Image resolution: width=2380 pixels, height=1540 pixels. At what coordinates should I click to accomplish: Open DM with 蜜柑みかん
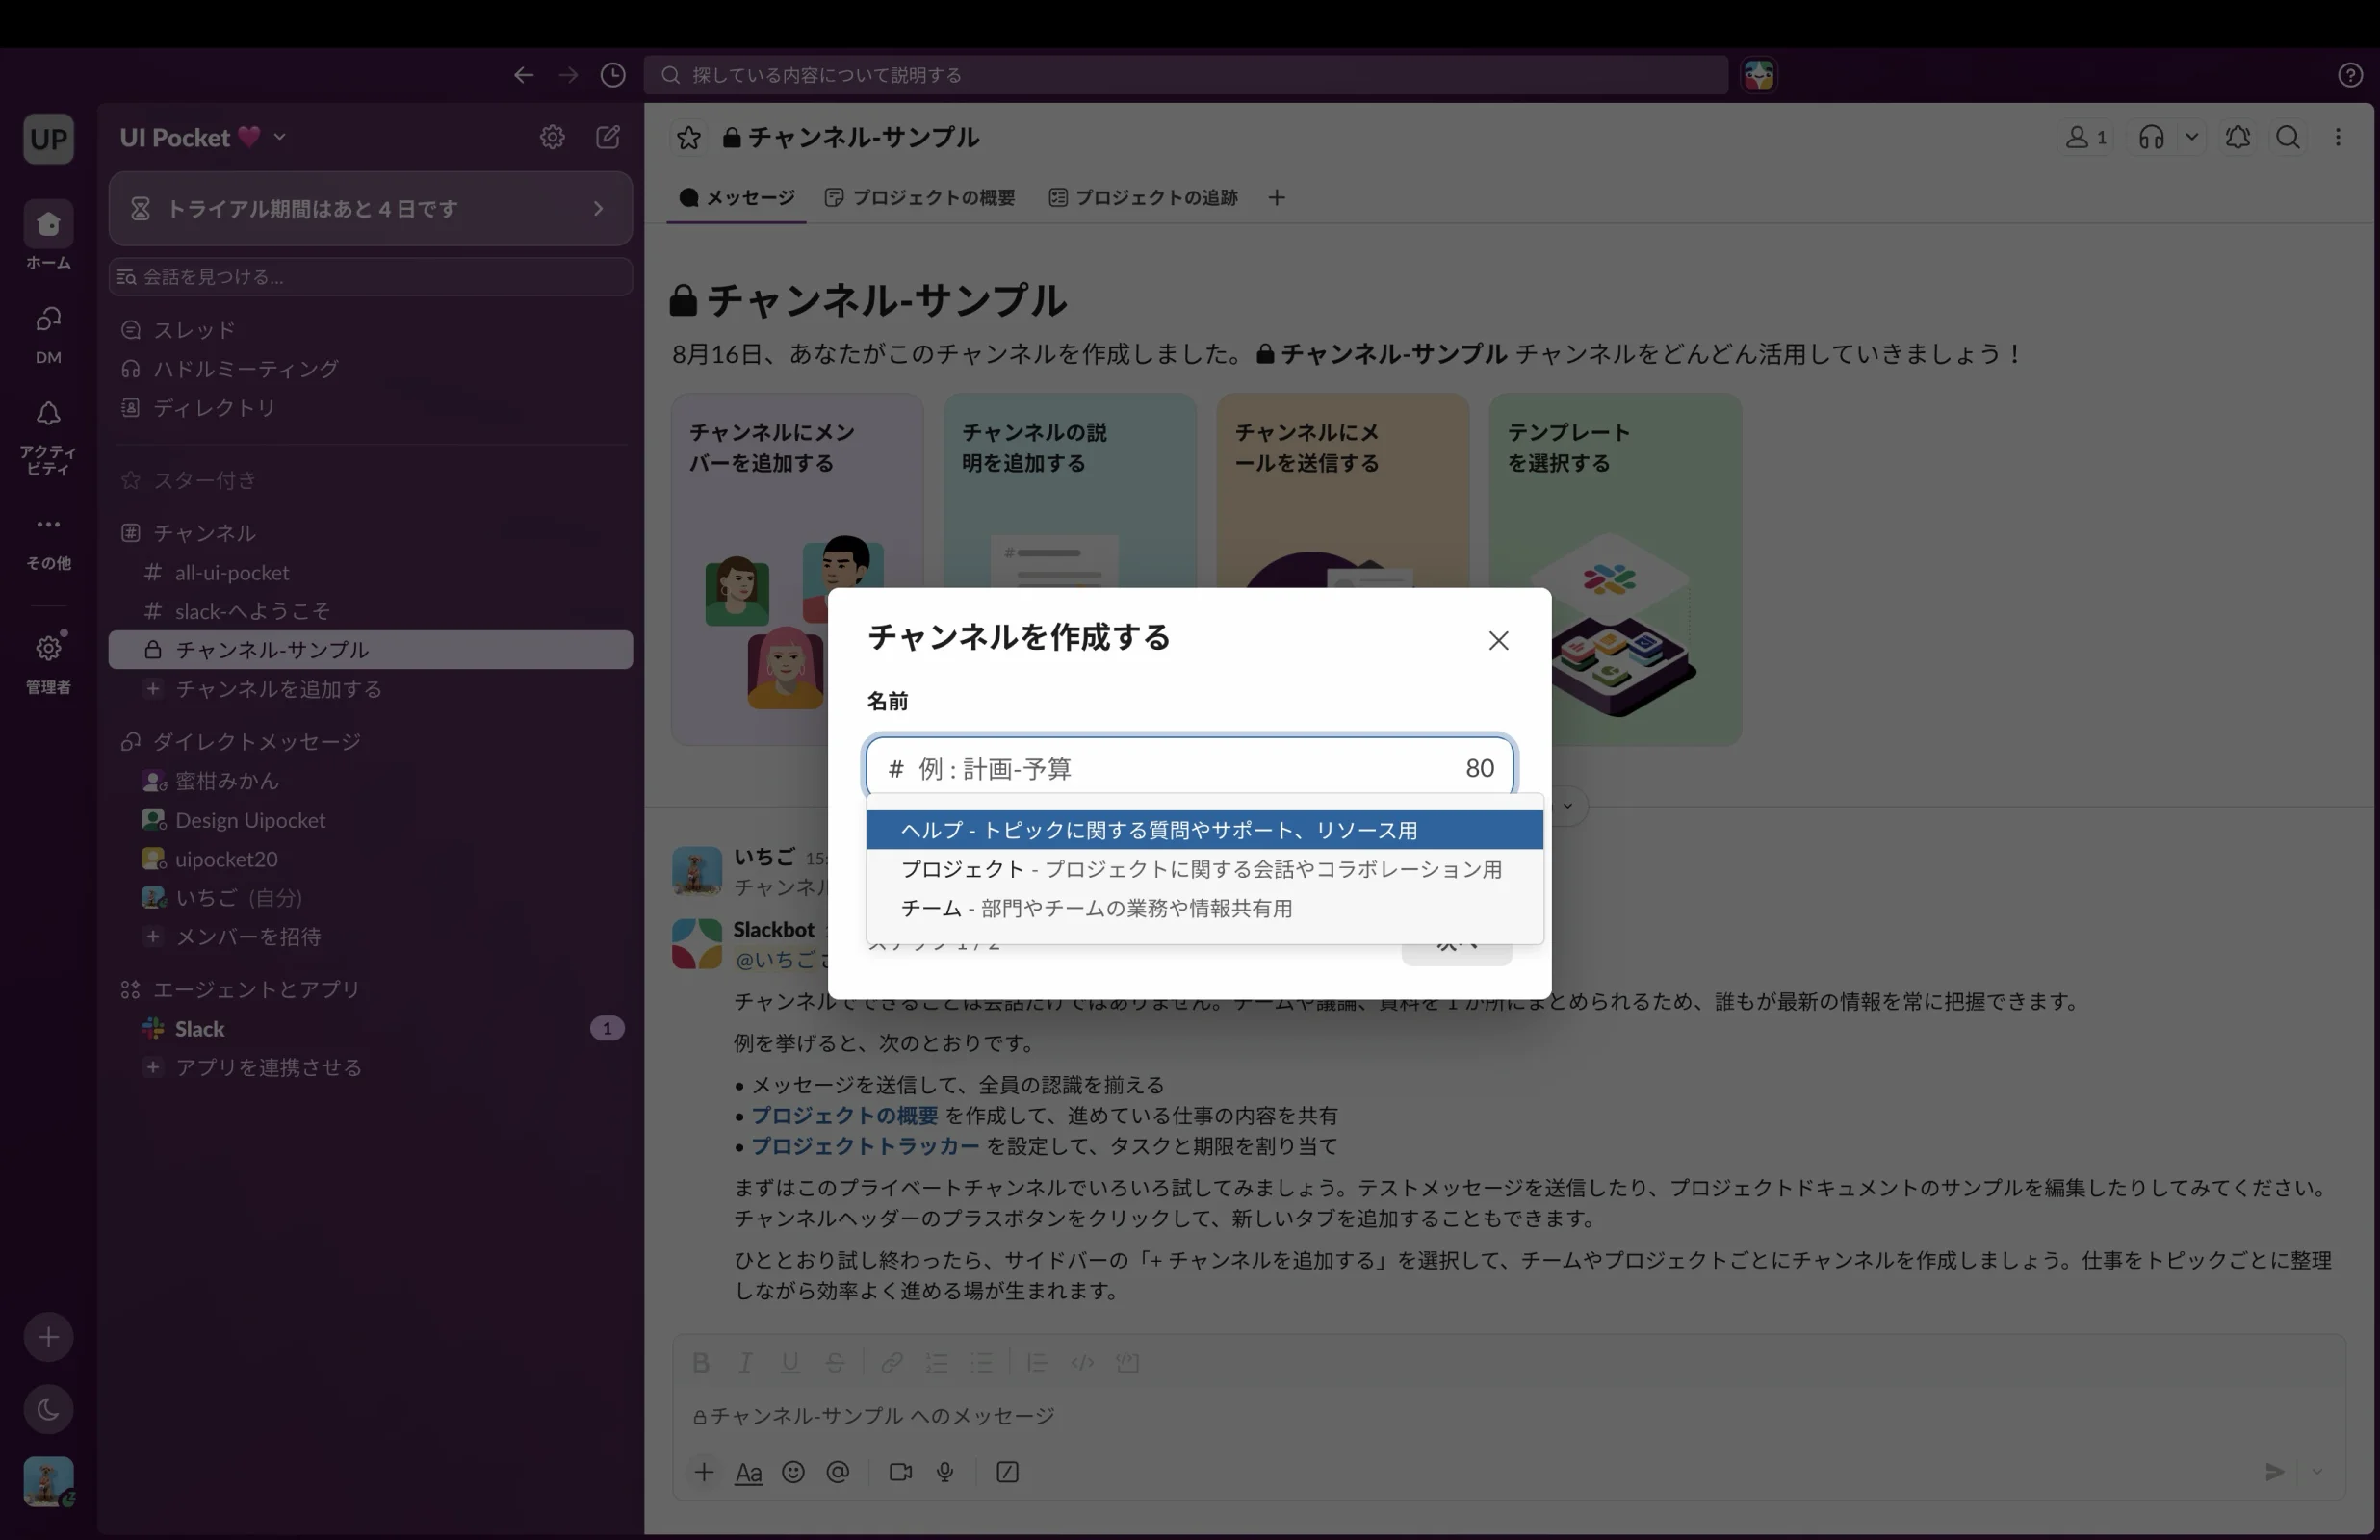370,780
